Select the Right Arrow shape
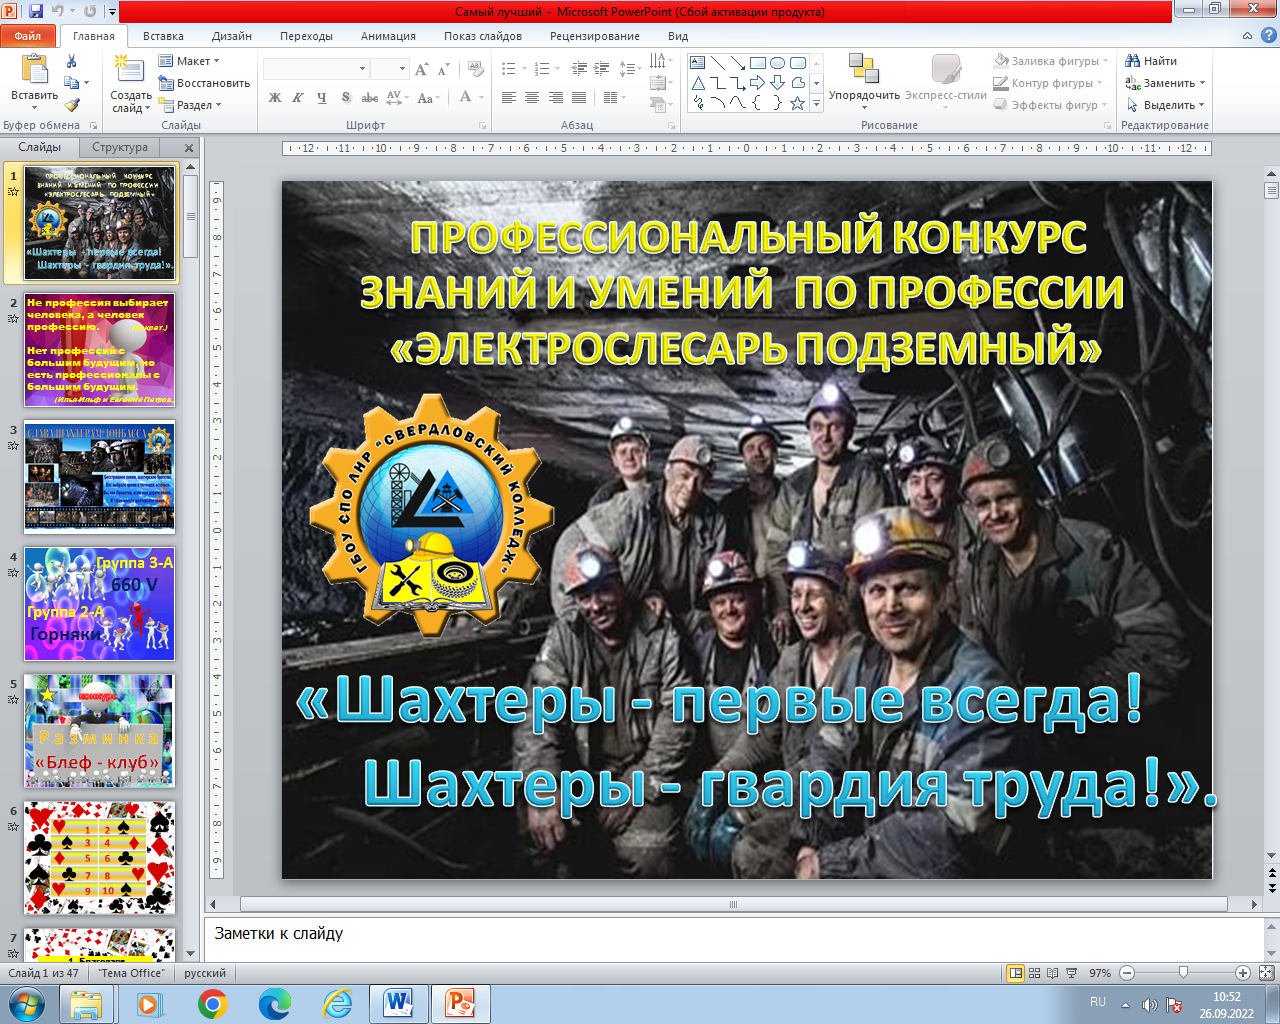Screen dimensions: 1280x1024 [x=758, y=83]
